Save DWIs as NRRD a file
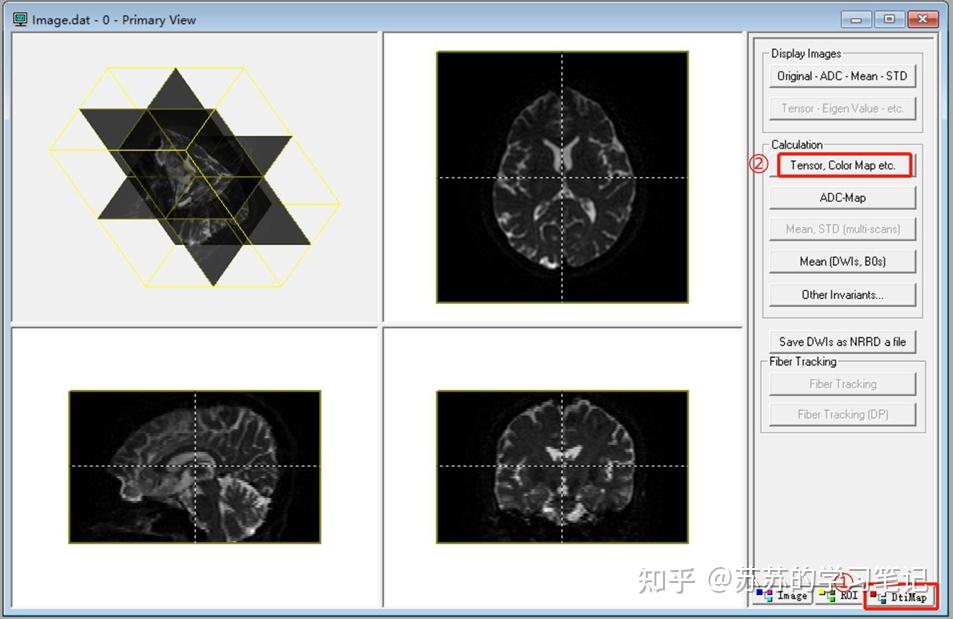Screen dimensions: 953x619 coord(842,341)
